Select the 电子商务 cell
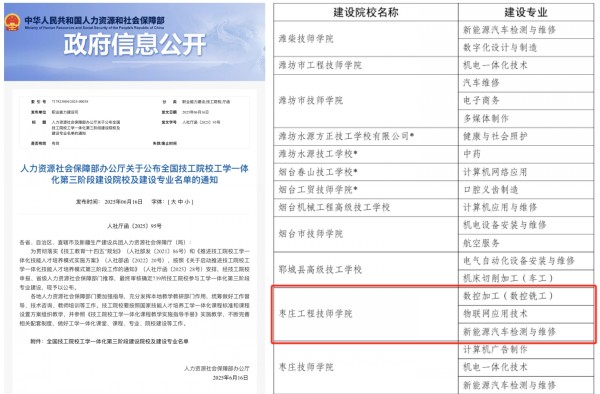 (526, 101)
